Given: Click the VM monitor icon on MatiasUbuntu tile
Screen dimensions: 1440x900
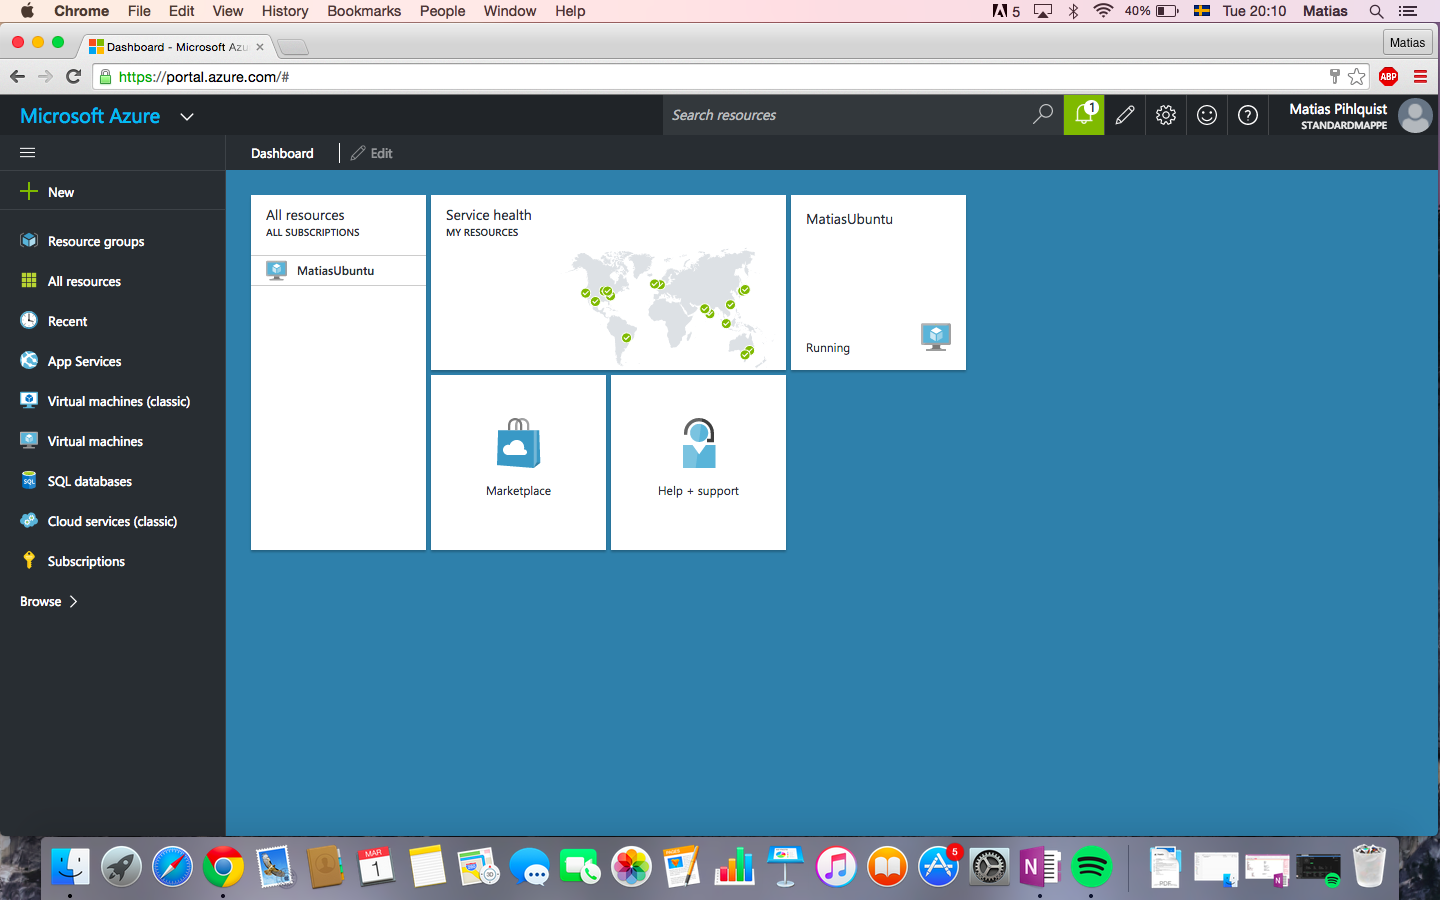Looking at the screenshot, I should click(x=936, y=337).
